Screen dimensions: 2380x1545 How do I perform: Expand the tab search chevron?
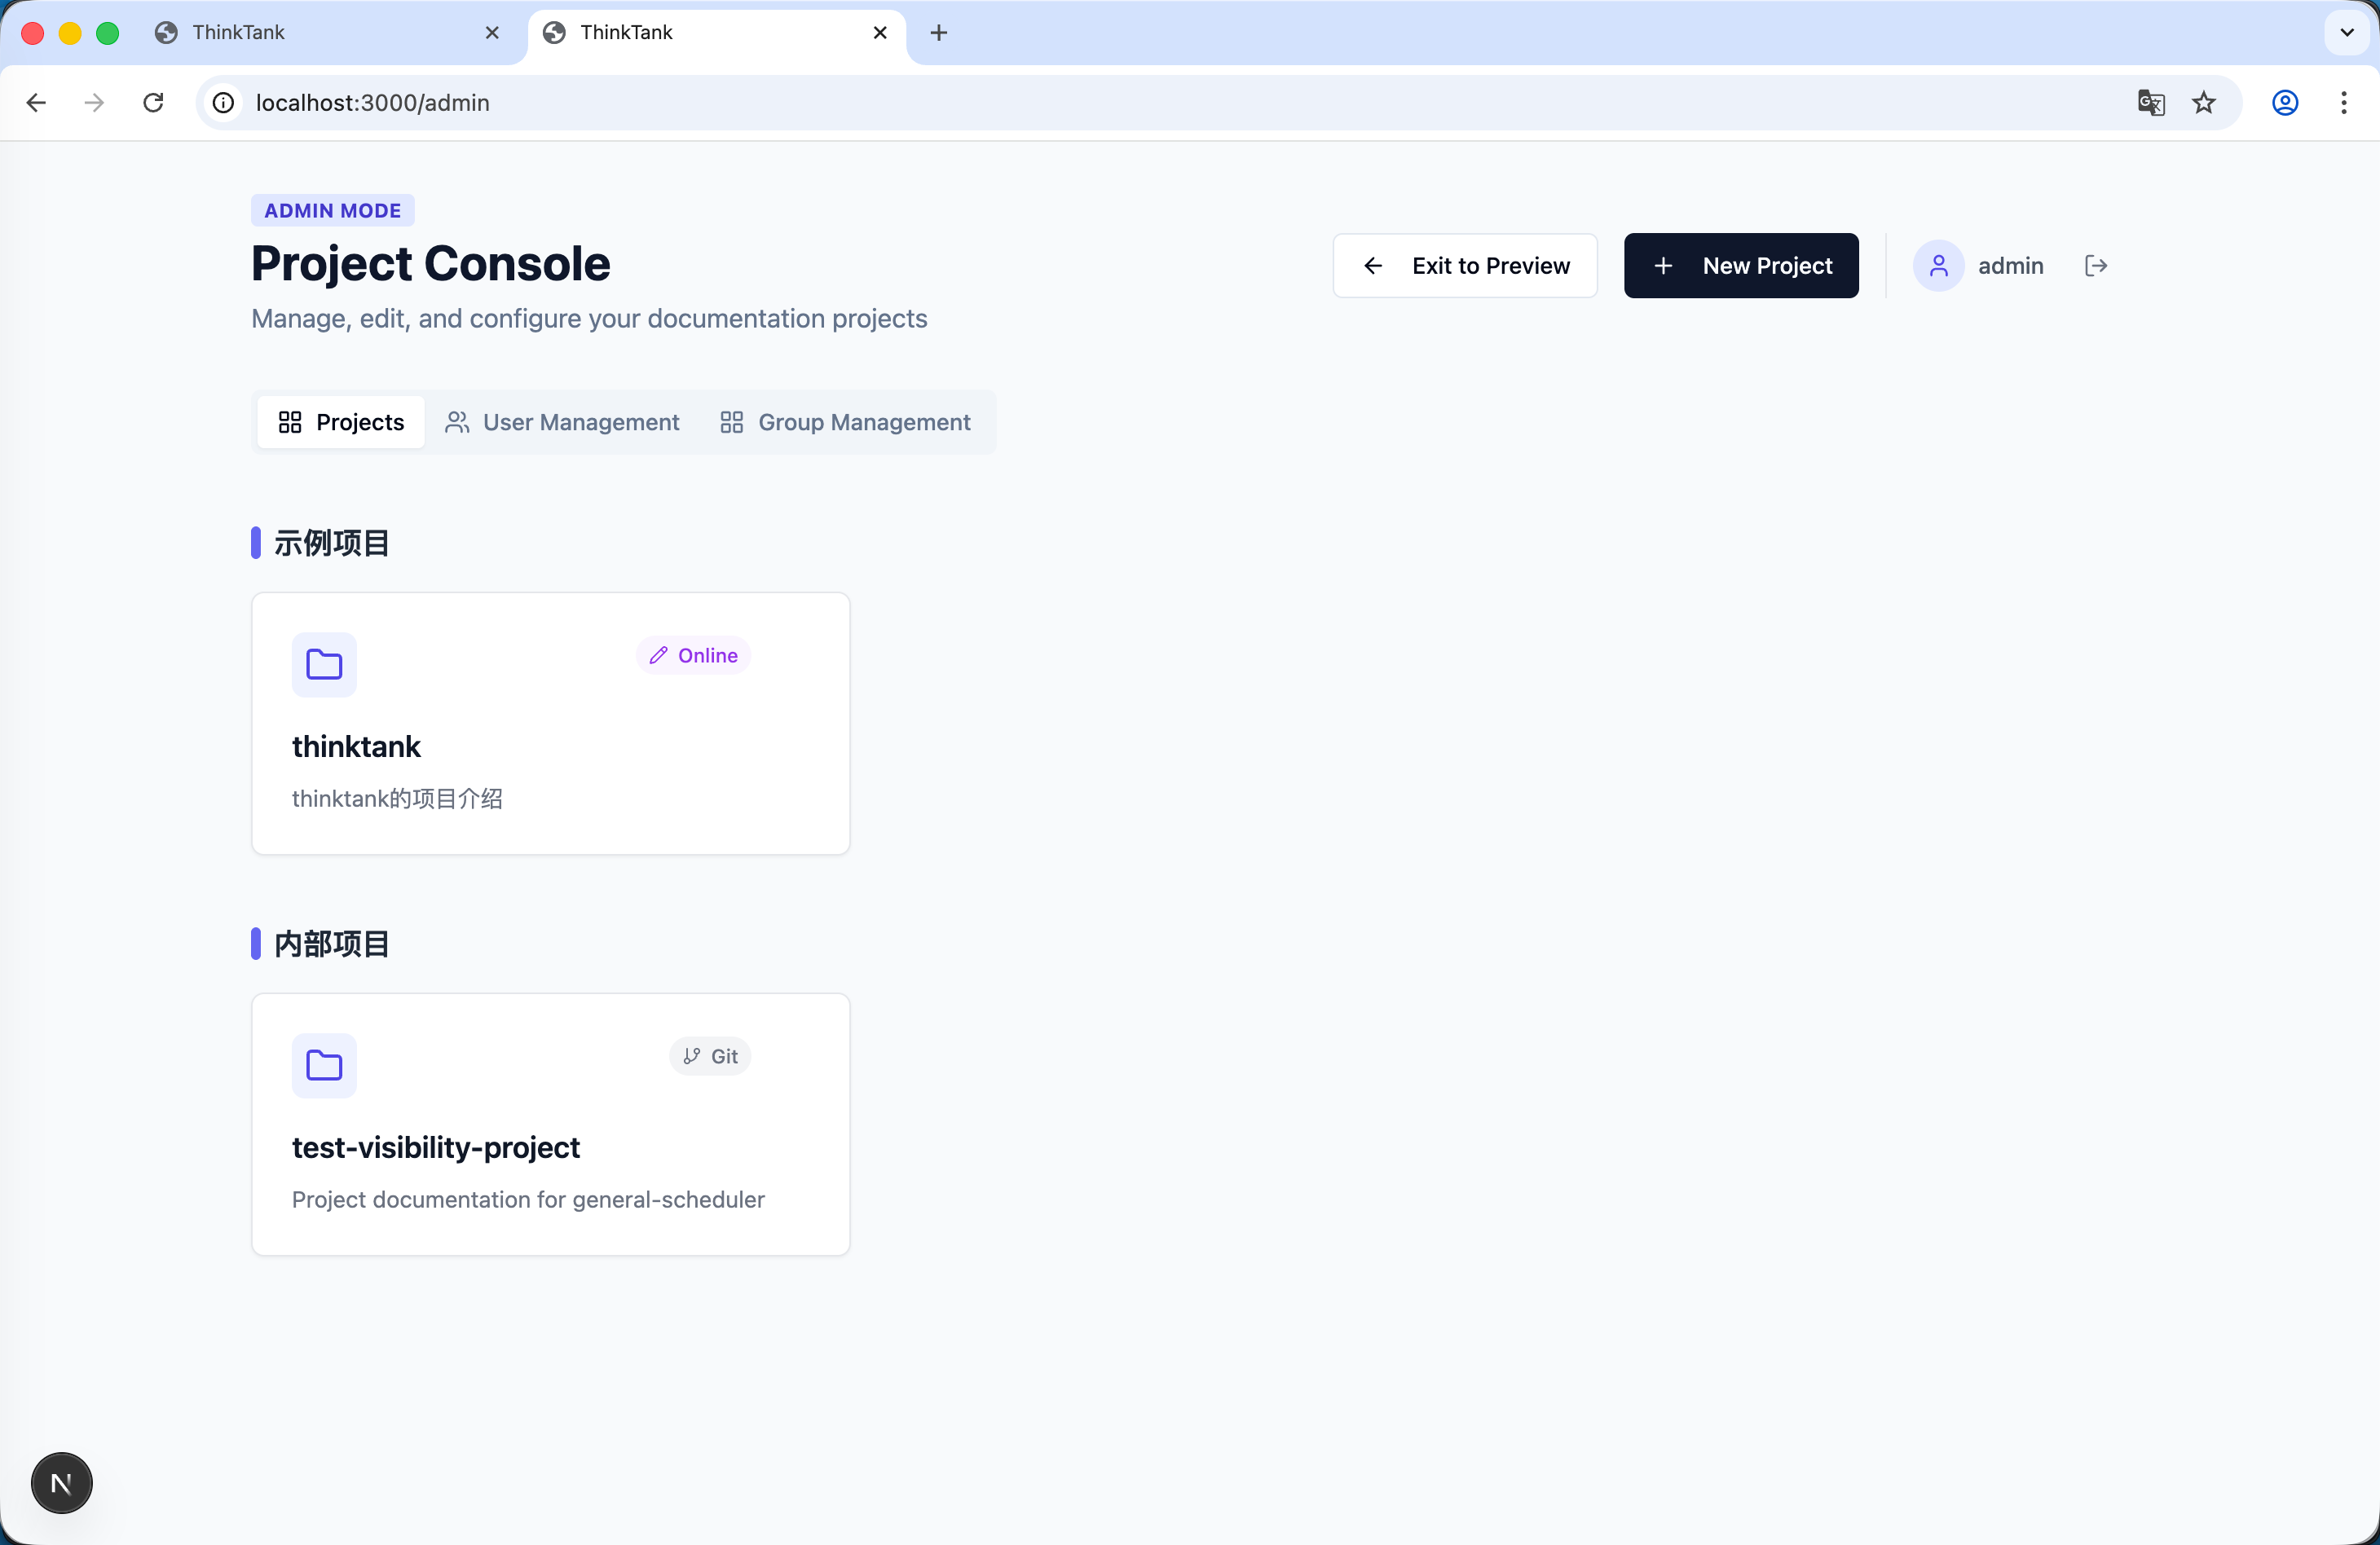click(2346, 33)
